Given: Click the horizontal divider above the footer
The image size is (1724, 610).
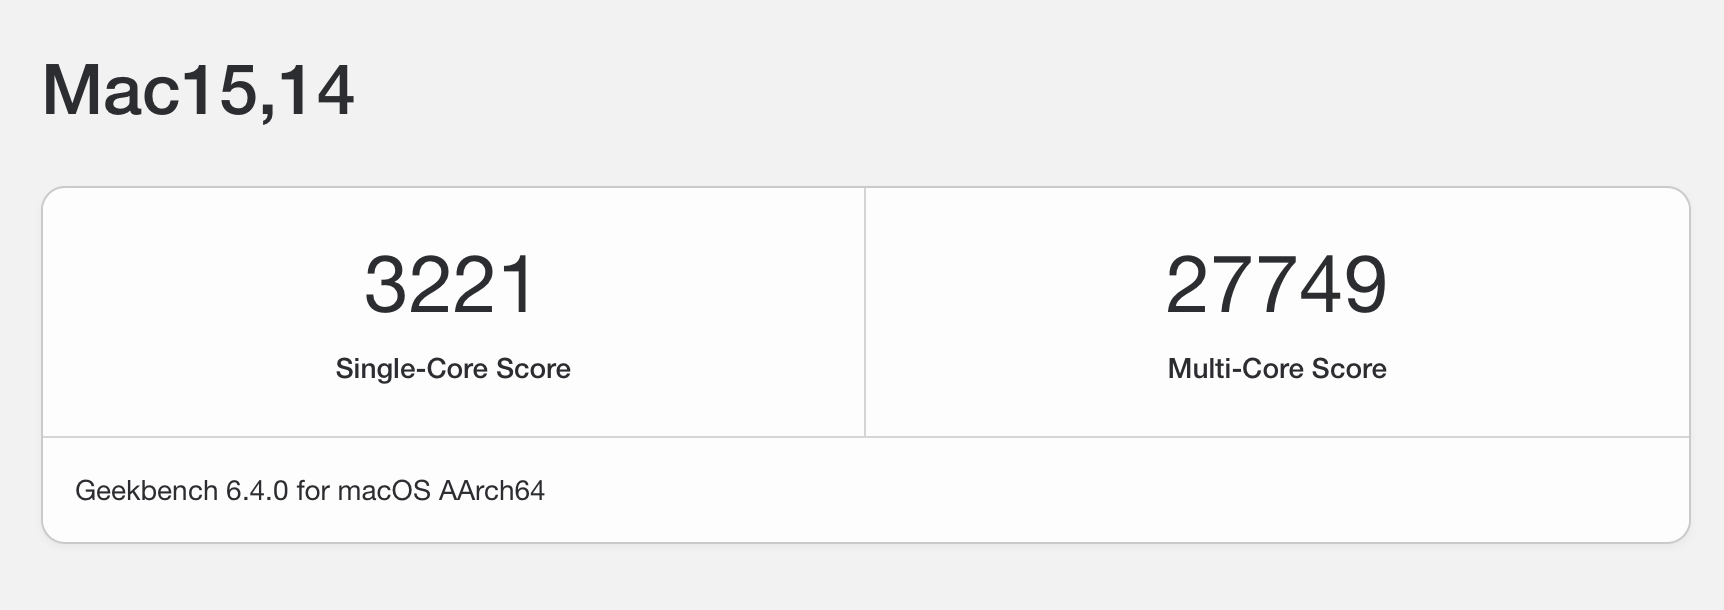Looking at the screenshot, I should [865, 437].
